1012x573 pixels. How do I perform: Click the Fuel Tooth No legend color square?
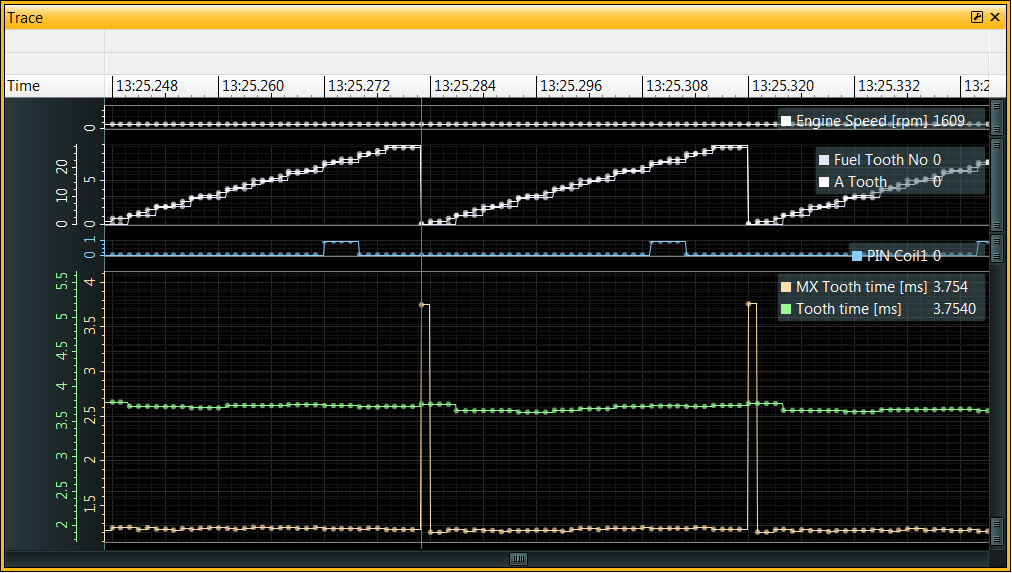pyautogui.click(x=824, y=160)
